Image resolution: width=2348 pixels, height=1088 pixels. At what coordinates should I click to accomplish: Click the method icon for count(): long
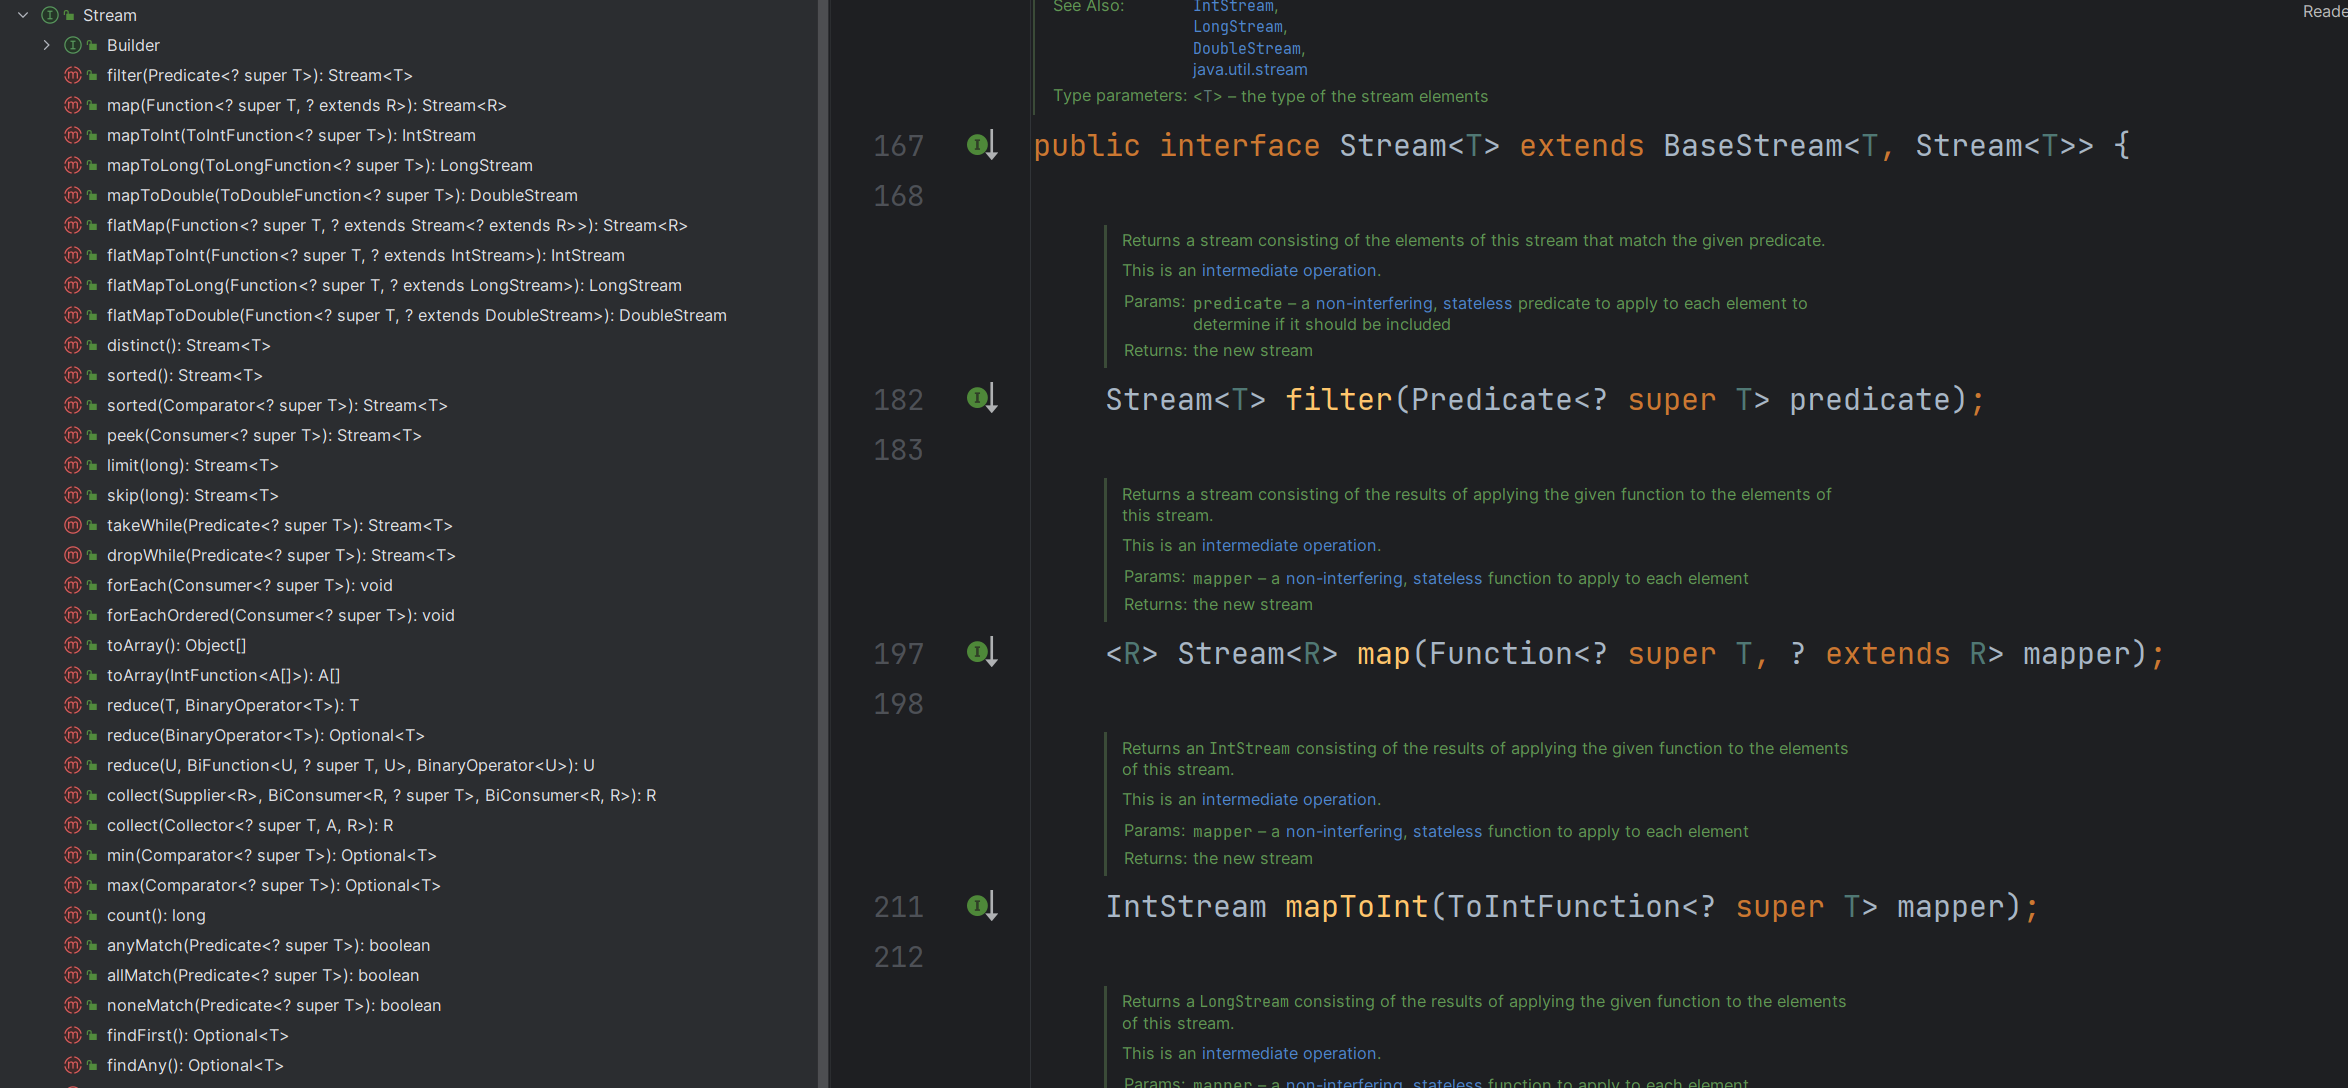(x=73, y=915)
